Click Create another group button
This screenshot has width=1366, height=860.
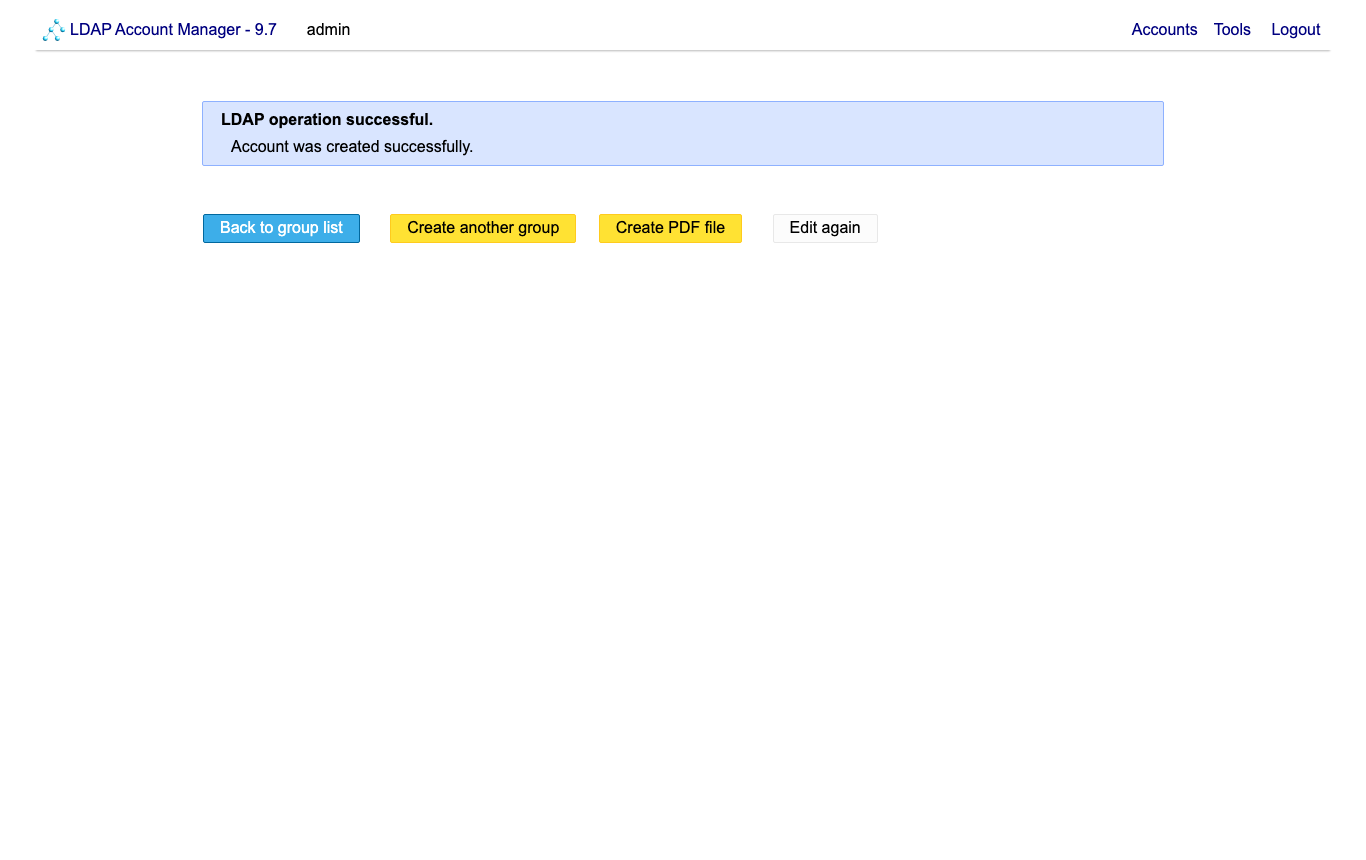[x=483, y=228]
